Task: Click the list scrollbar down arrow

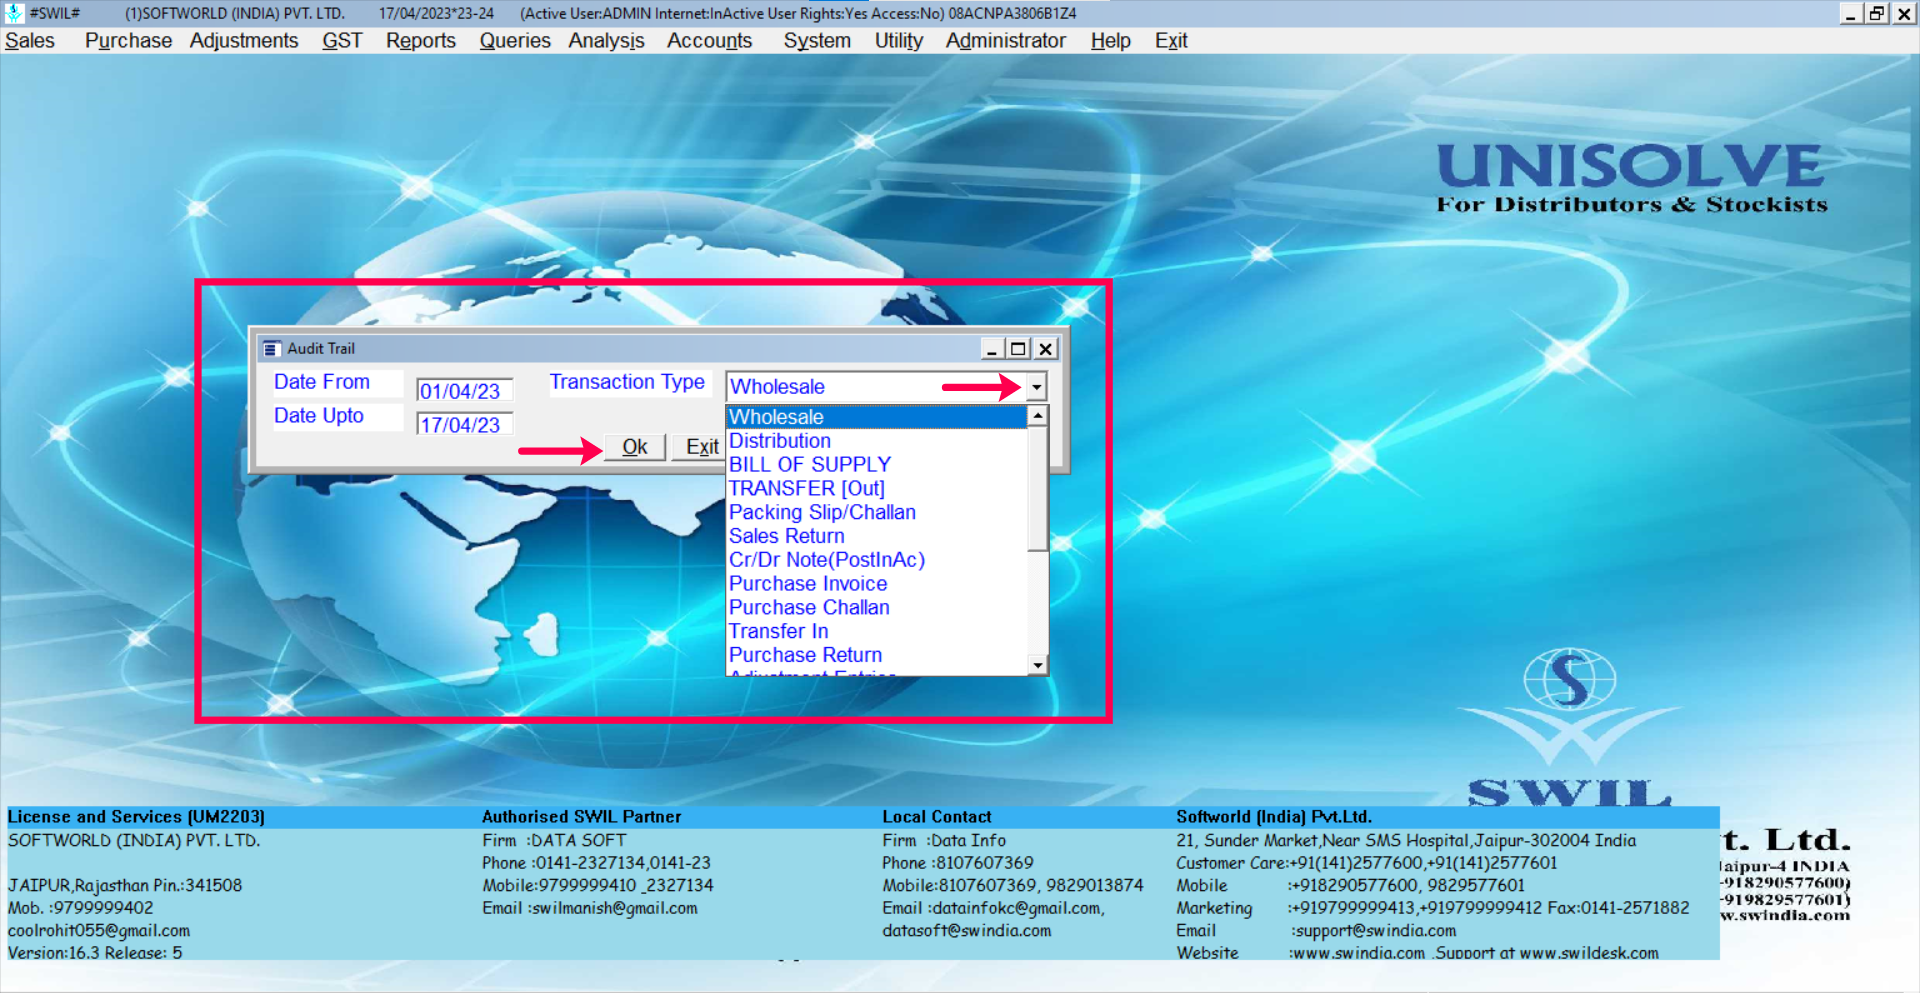Action: pos(1038,665)
